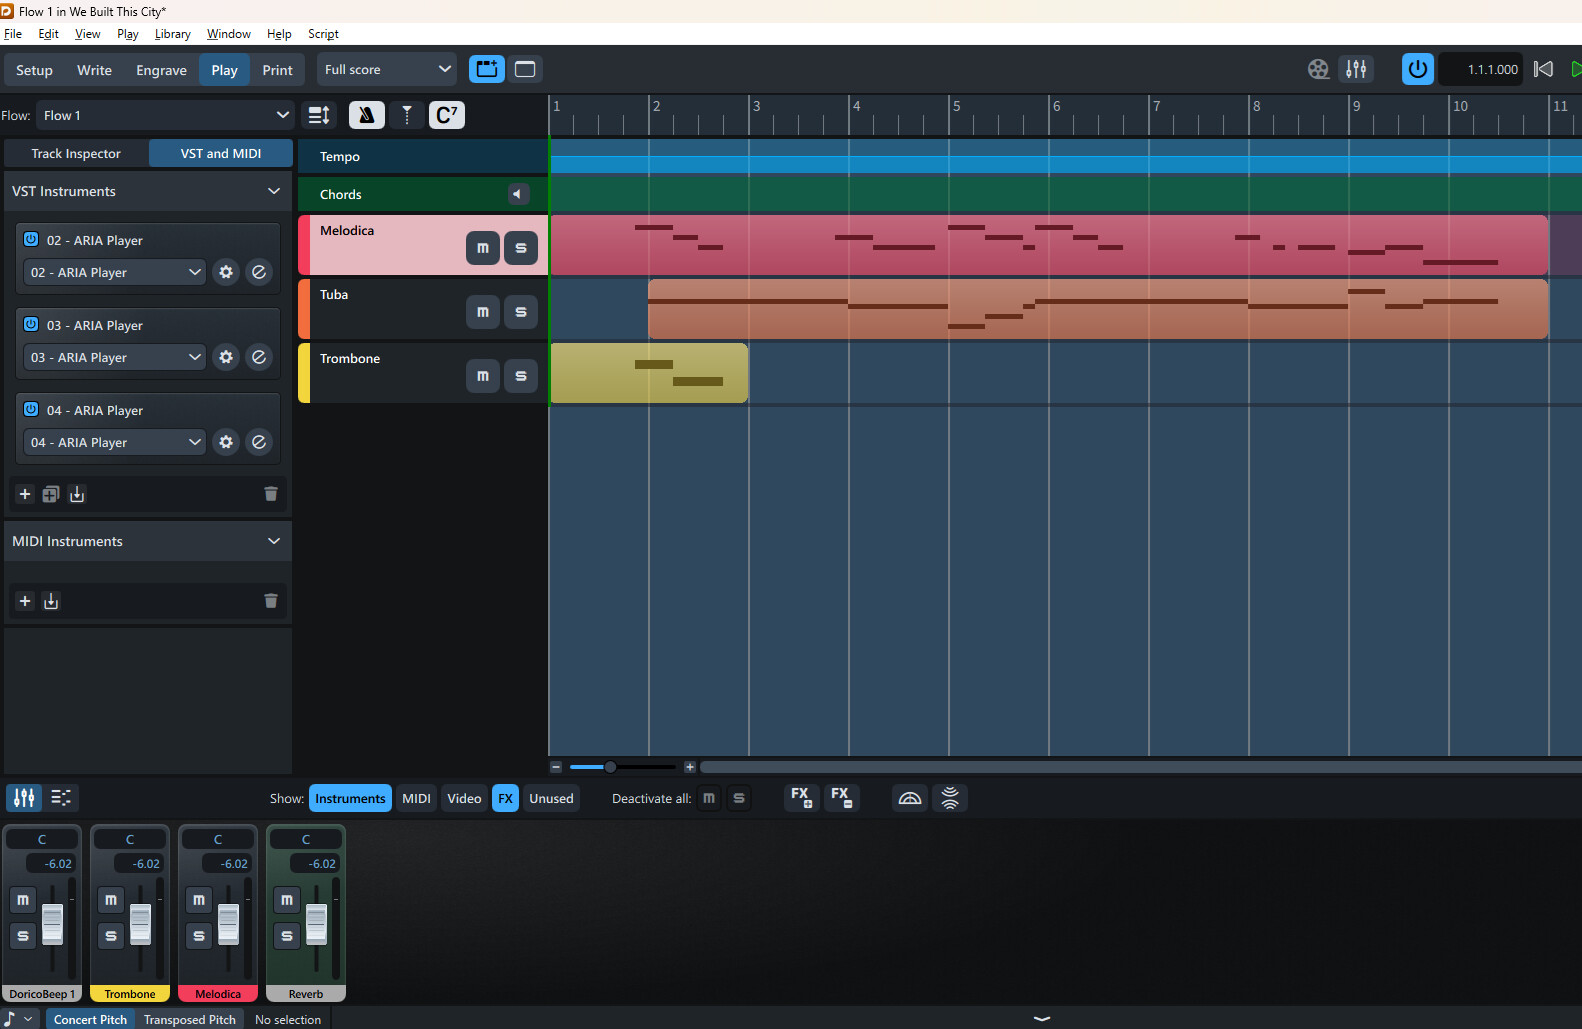Adjust the timeline horizontal zoom slider
The height and width of the screenshot is (1029, 1582).
click(610, 767)
